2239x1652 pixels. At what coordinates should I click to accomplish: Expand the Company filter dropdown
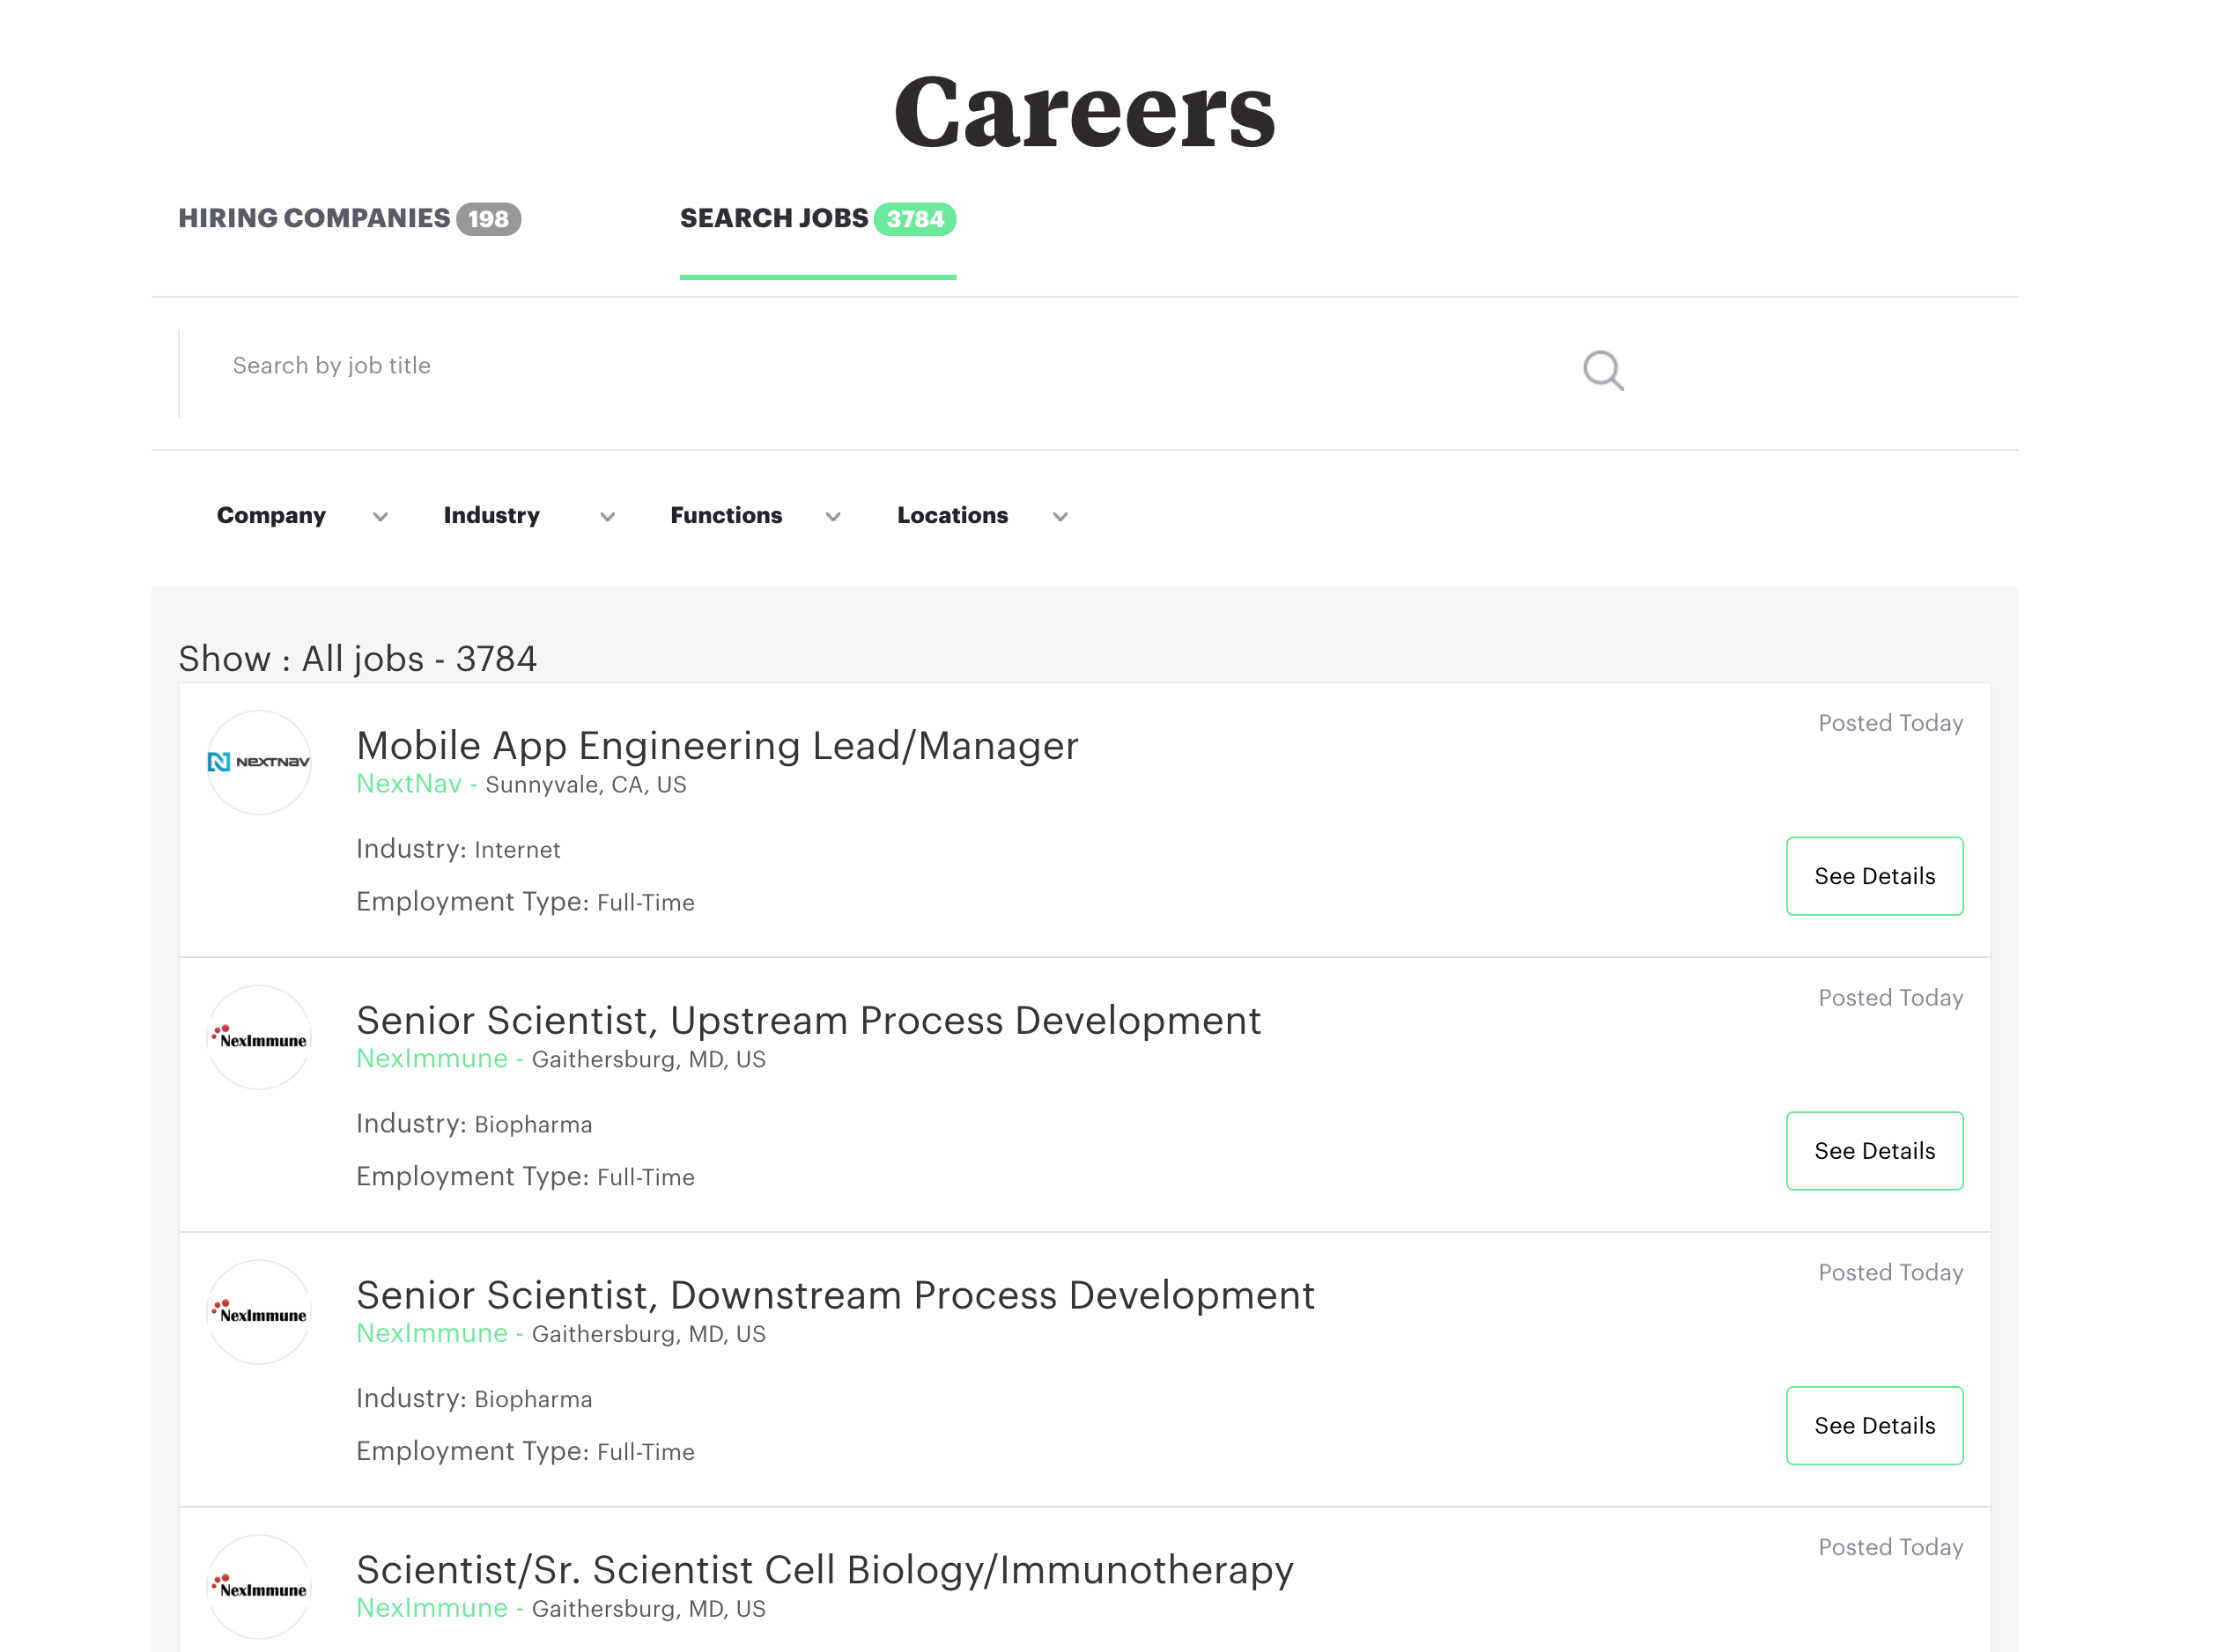301,516
